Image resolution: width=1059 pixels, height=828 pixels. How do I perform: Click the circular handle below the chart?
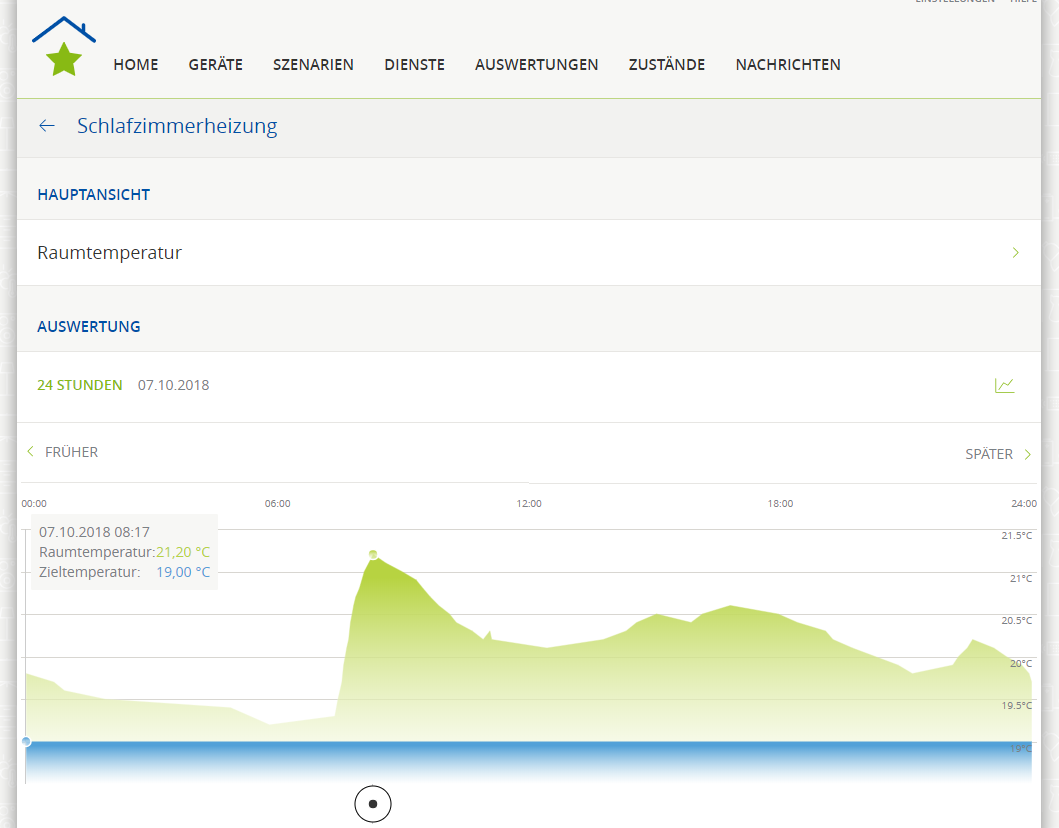click(373, 803)
